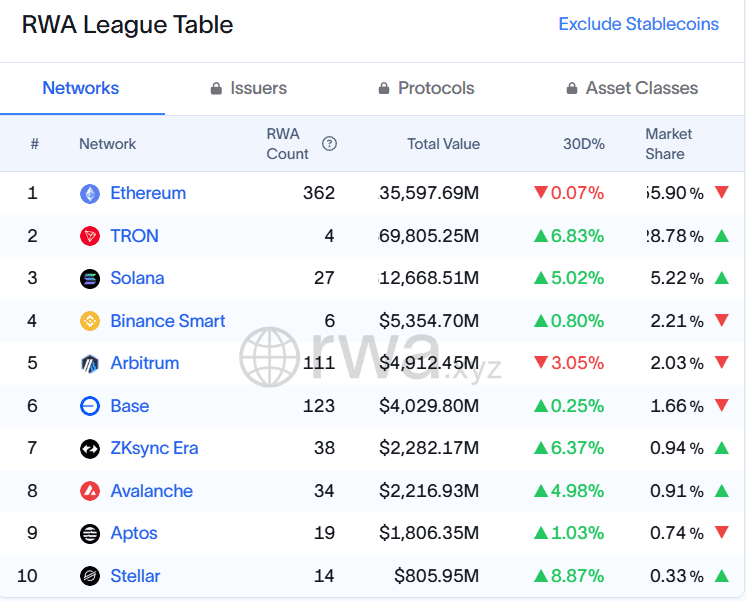Click Avalanche's market share 0.91%

click(677, 491)
